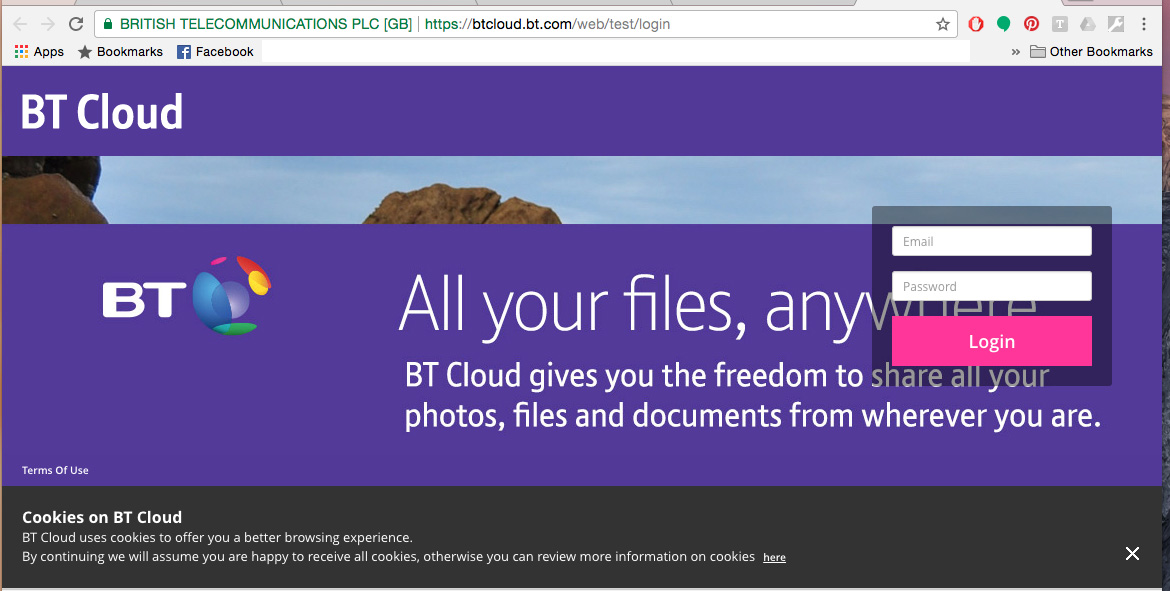Click the Terms Of Use link
Screen dimensions: 1170x591
tap(55, 469)
